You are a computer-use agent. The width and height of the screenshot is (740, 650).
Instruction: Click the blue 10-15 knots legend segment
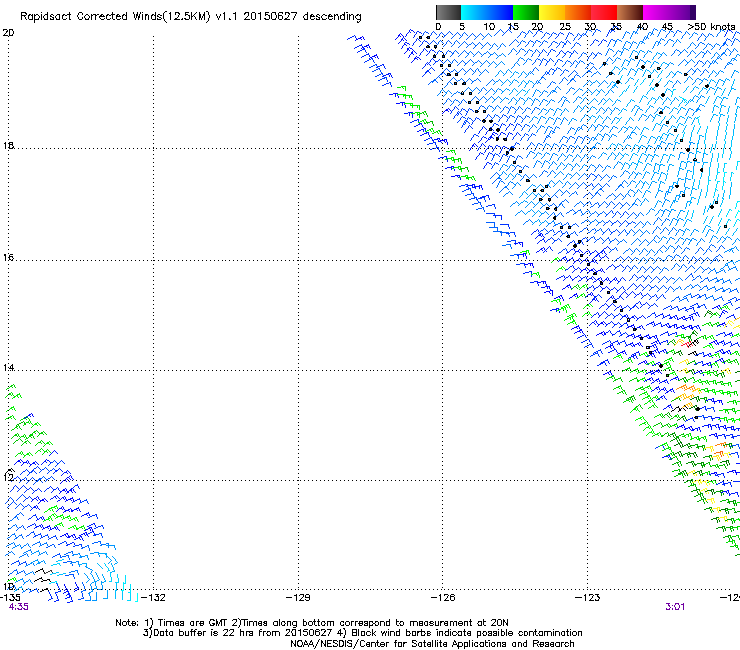(500, 12)
